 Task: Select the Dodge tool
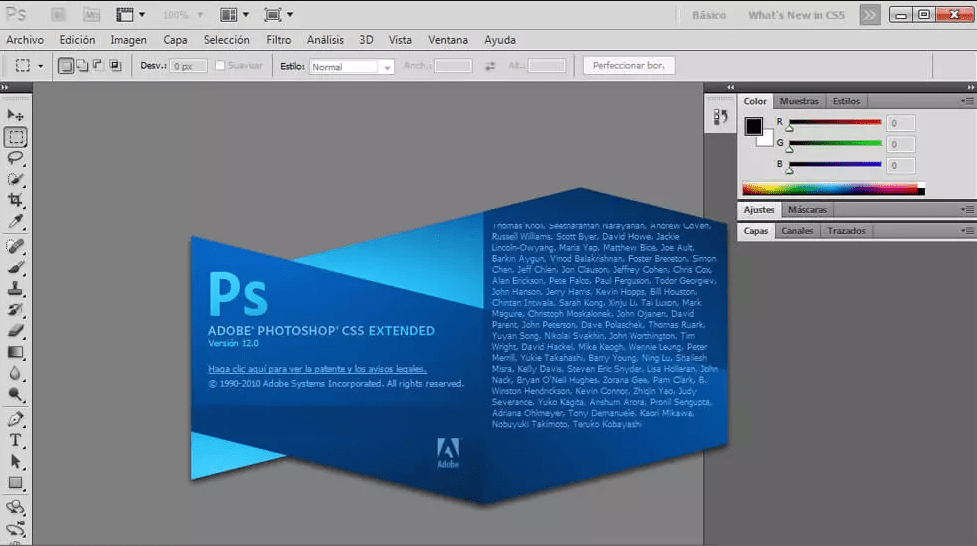click(x=16, y=395)
